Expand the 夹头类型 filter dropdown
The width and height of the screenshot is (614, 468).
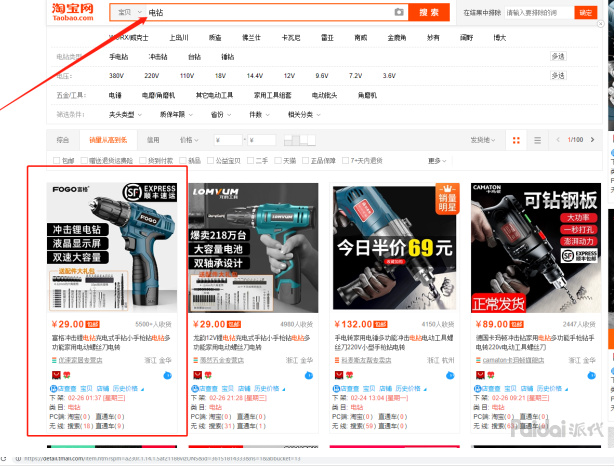tap(125, 115)
